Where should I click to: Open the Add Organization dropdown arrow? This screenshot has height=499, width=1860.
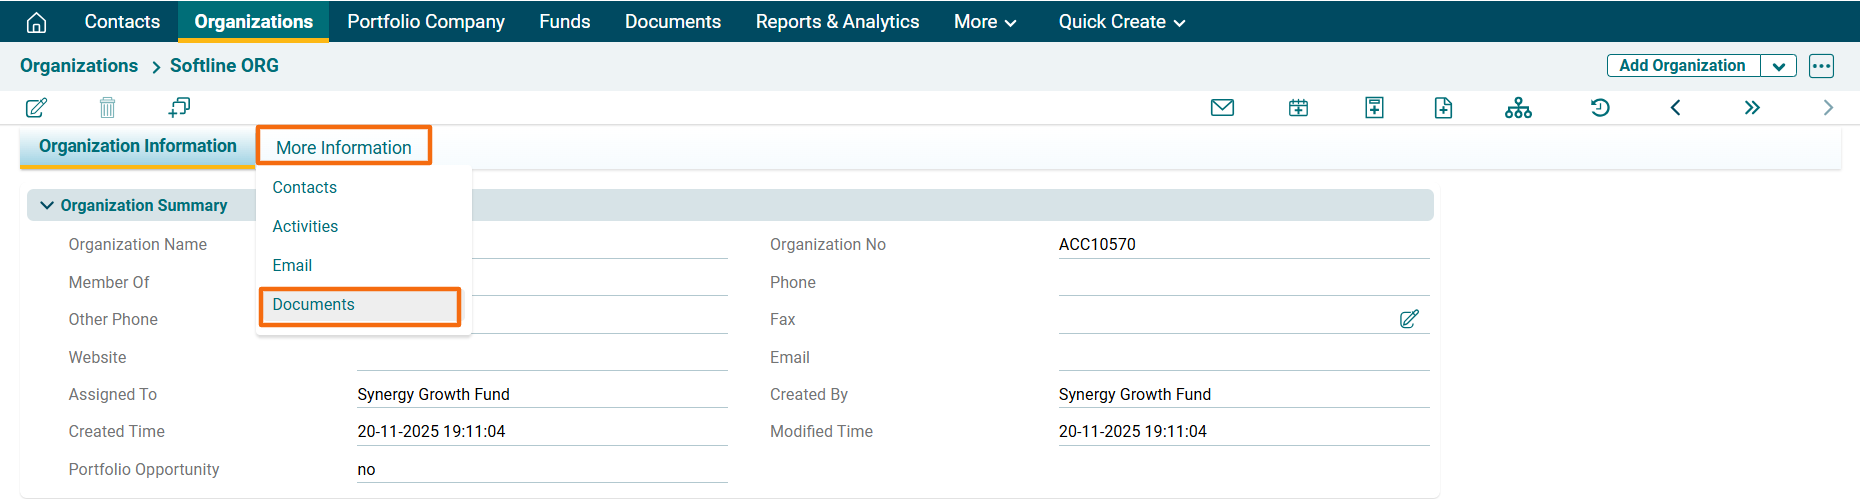click(1778, 66)
